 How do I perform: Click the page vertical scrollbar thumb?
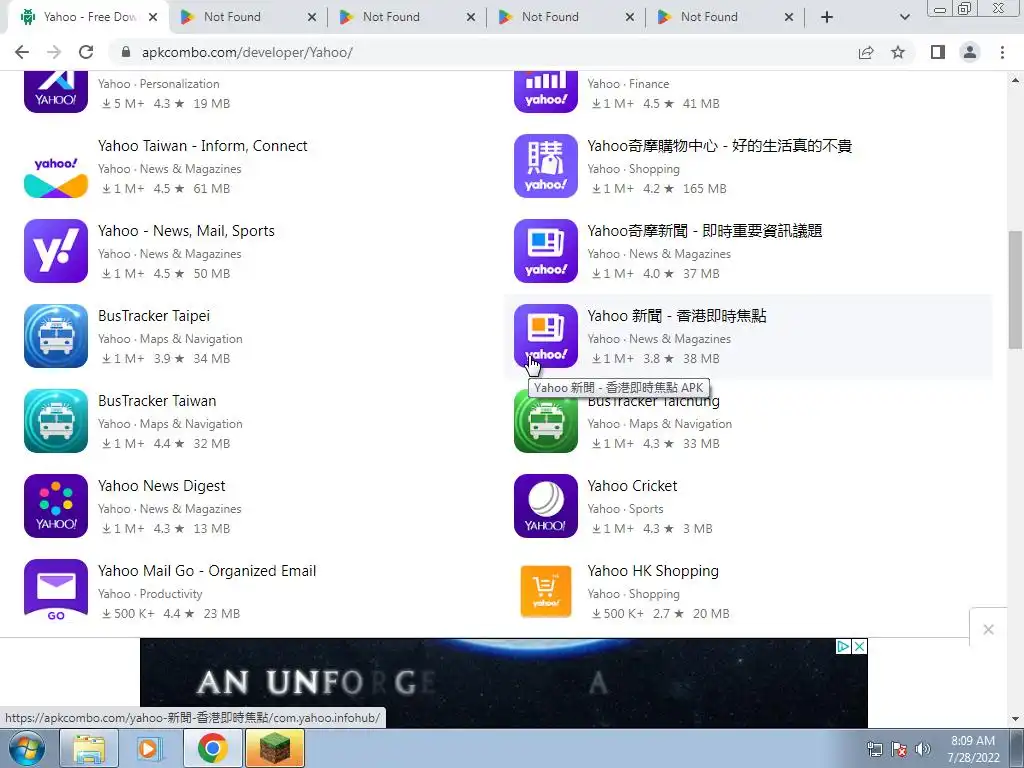pyautogui.click(x=1015, y=290)
